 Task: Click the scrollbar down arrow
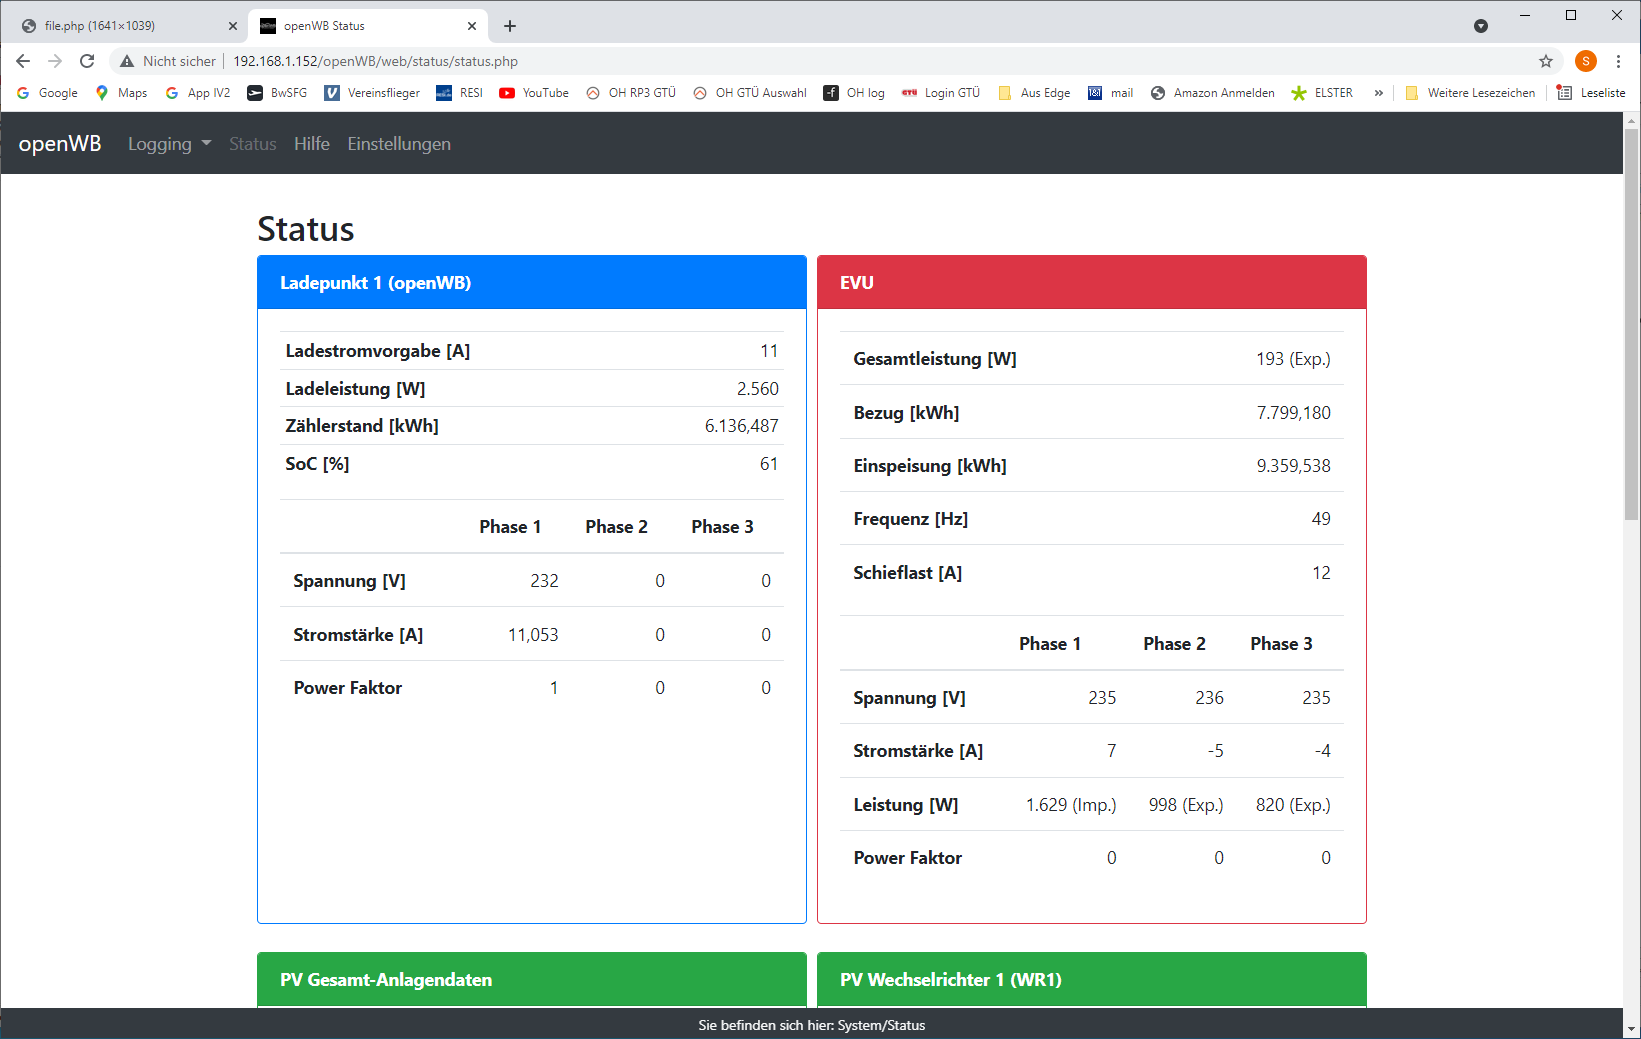pos(1632,1029)
